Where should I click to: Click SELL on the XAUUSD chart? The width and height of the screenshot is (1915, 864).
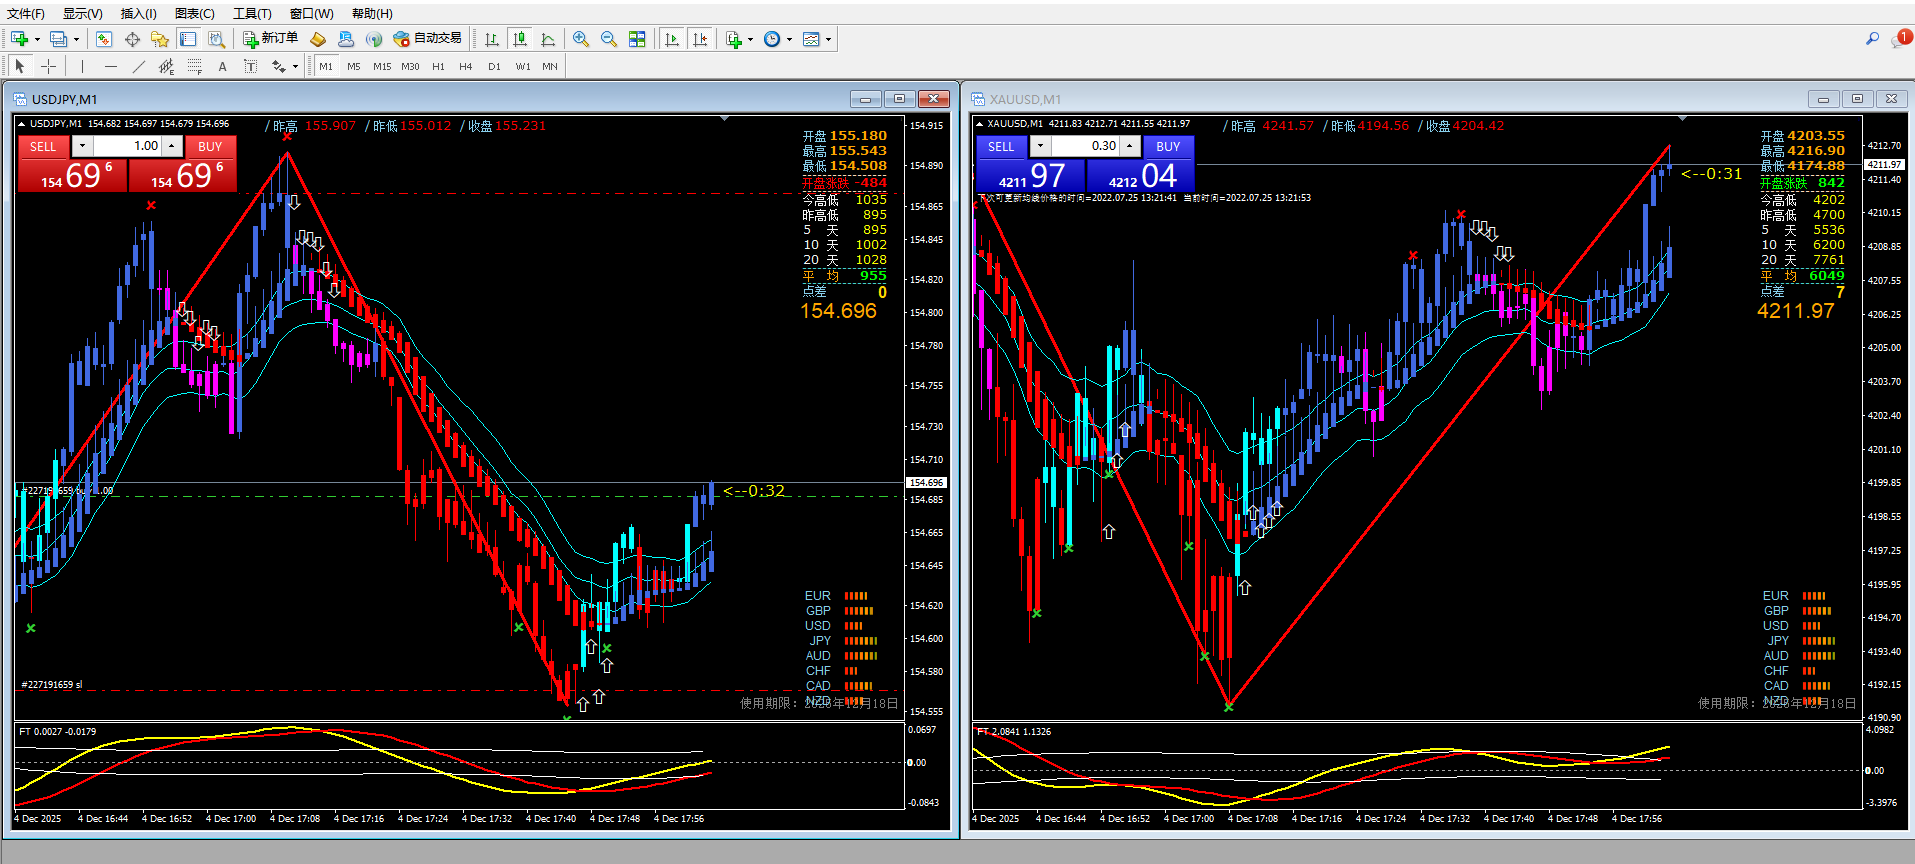pyautogui.click(x=1001, y=146)
